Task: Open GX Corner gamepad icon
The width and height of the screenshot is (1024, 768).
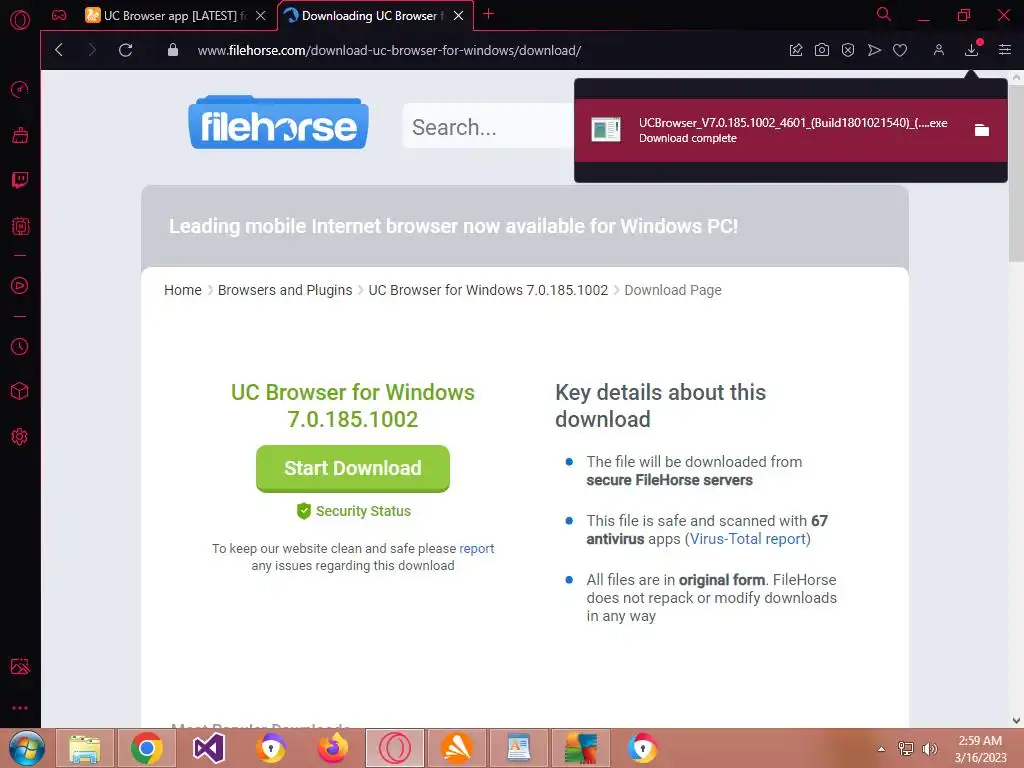Action: click(59, 15)
